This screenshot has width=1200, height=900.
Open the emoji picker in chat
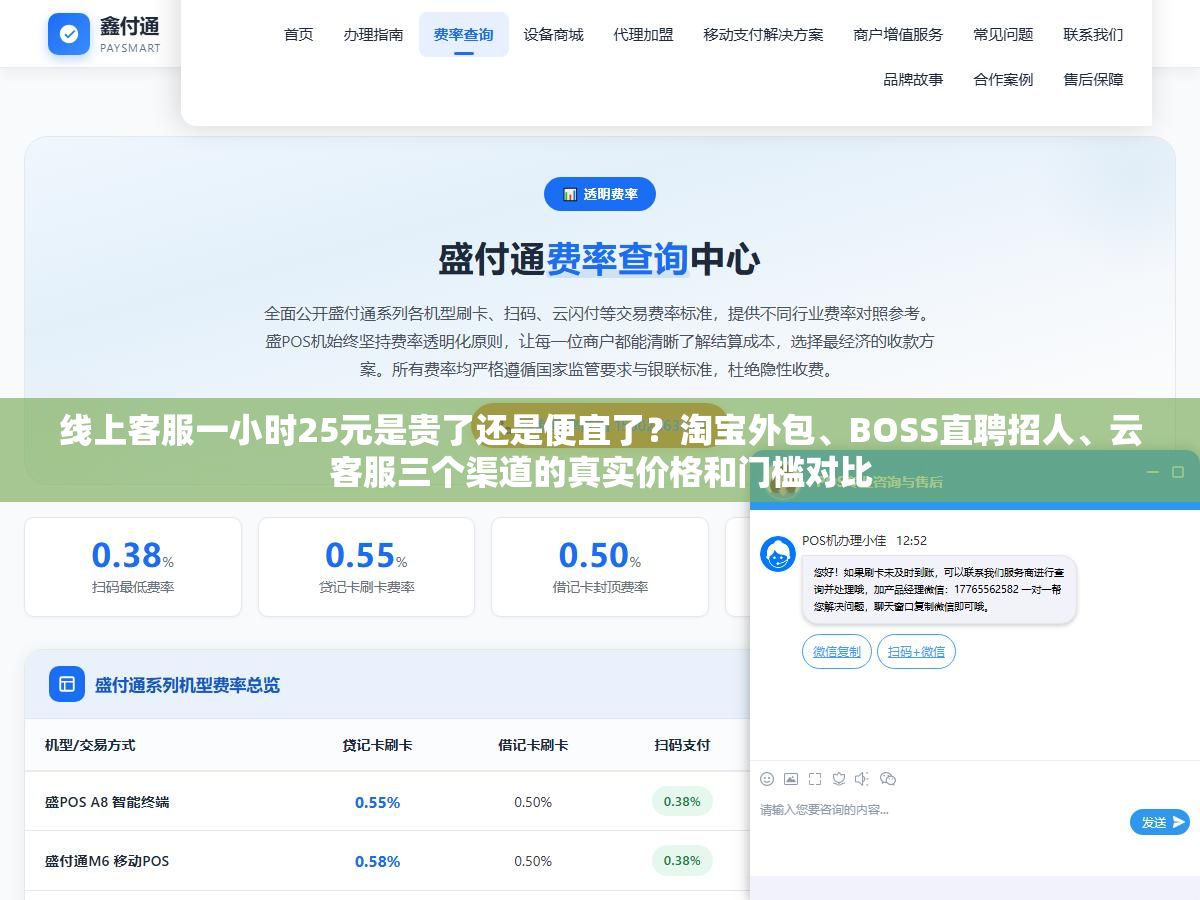pyautogui.click(x=767, y=778)
